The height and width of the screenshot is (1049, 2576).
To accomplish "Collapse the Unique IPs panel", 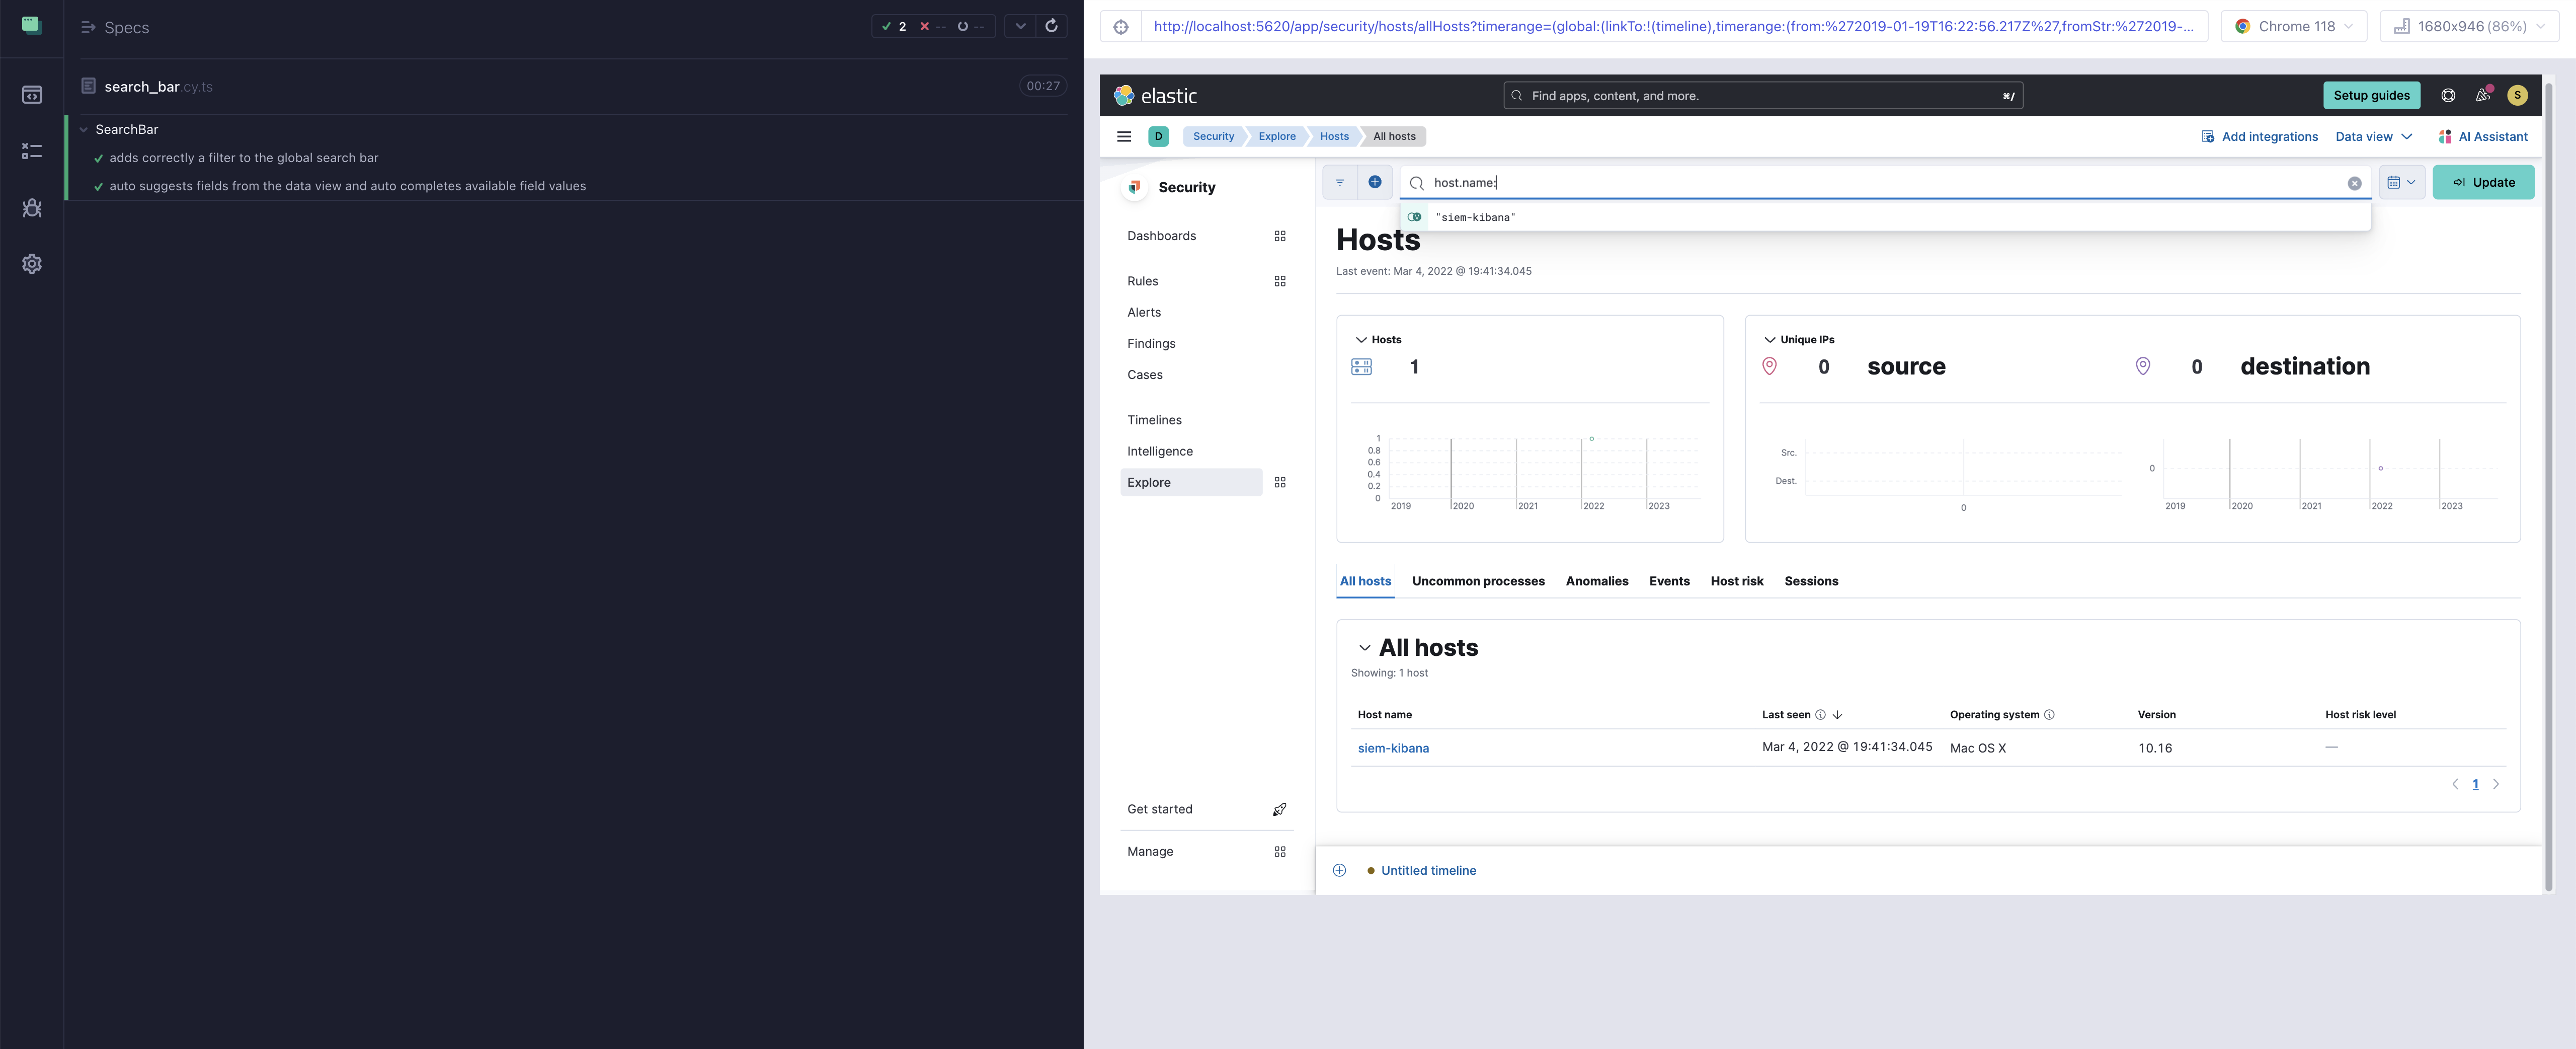I will (1769, 340).
